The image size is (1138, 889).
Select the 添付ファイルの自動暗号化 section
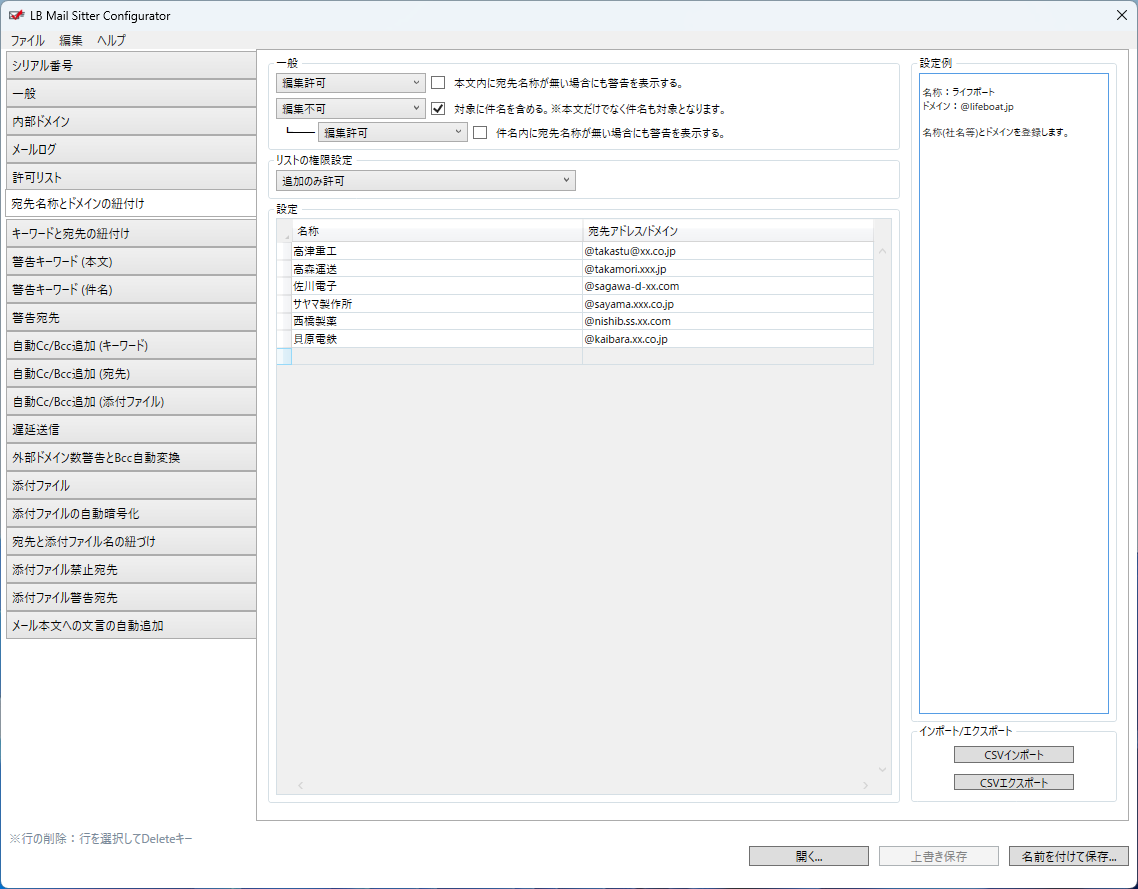point(128,513)
